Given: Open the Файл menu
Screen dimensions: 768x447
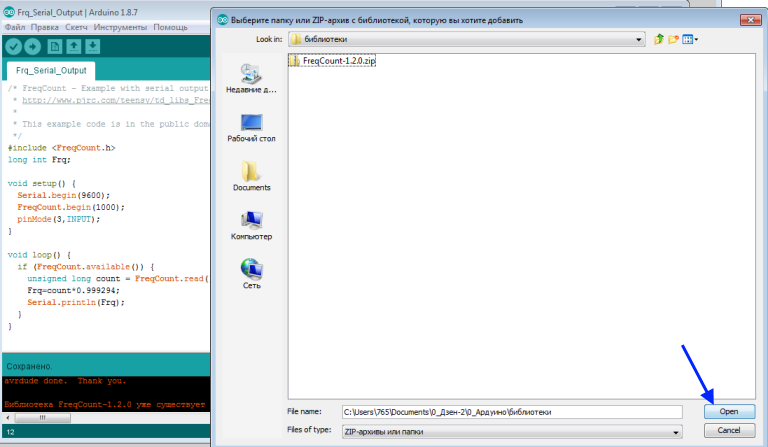Looking at the screenshot, I should coord(15,27).
